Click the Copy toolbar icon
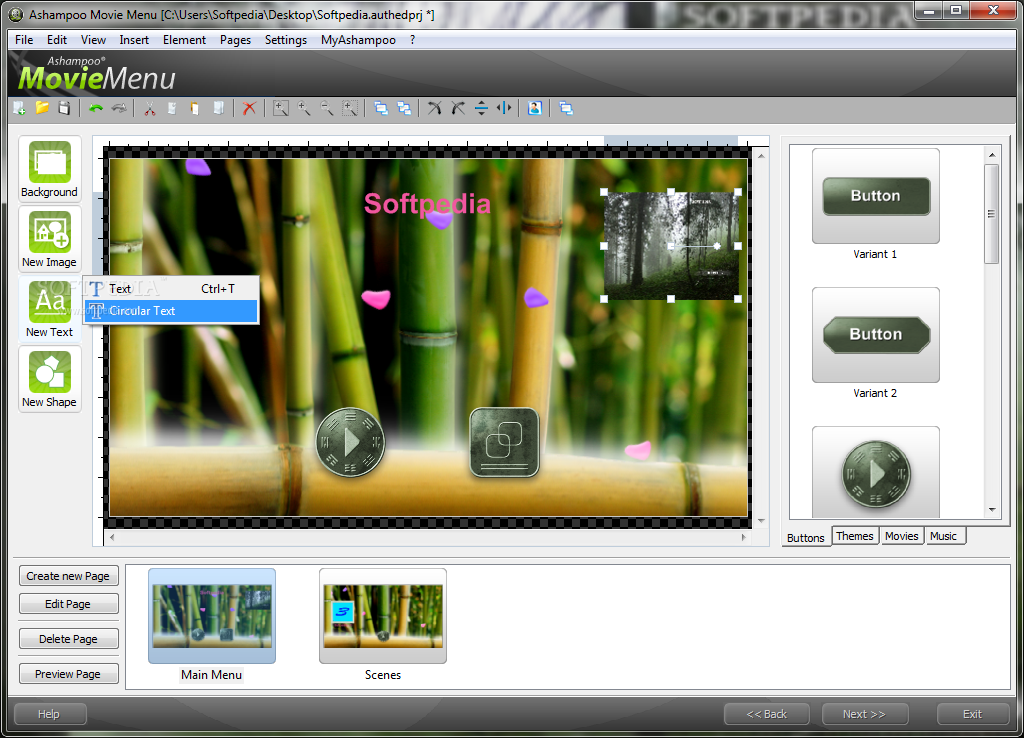This screenshot has height=738, width=1024. click(x=172, y=108)
